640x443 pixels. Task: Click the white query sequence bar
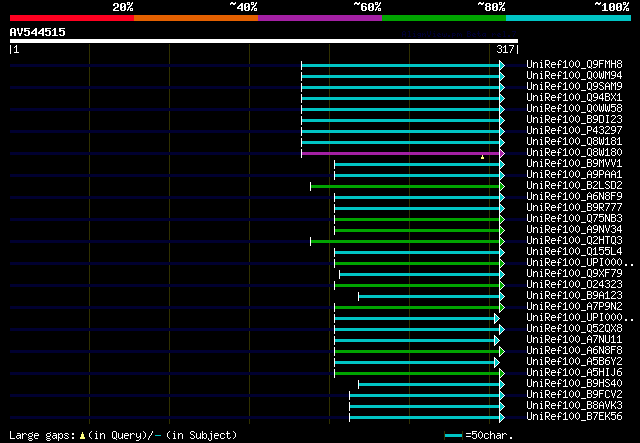click(264, 41)
